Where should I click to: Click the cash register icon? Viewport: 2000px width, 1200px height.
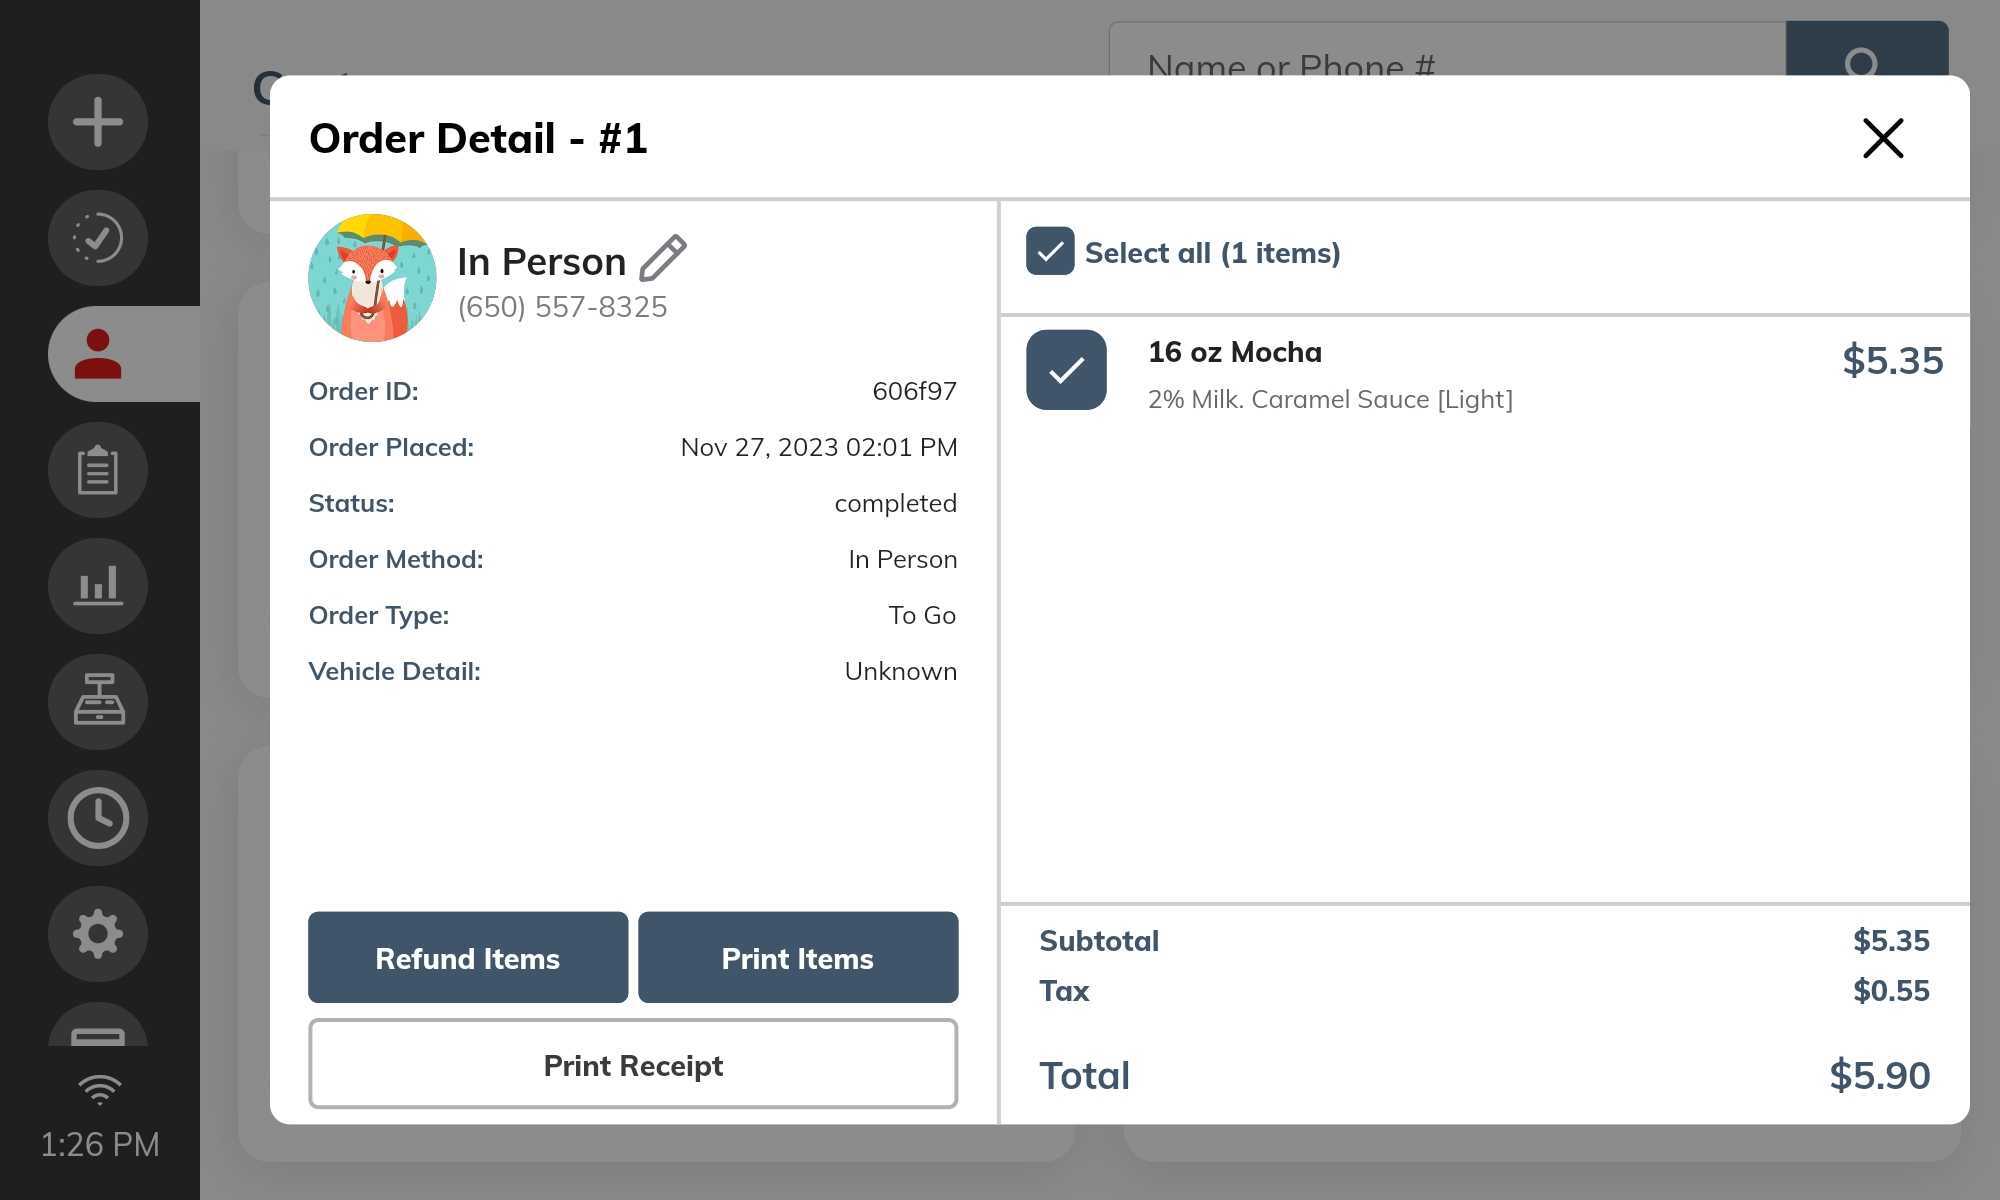point(98,701)
